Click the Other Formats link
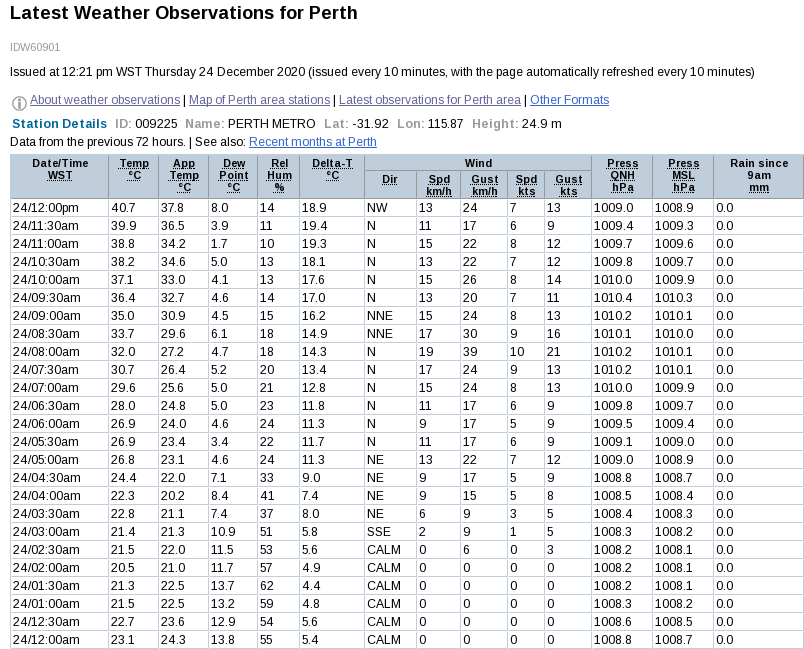This screenshot has width=804, height=649. coord(569,100)
